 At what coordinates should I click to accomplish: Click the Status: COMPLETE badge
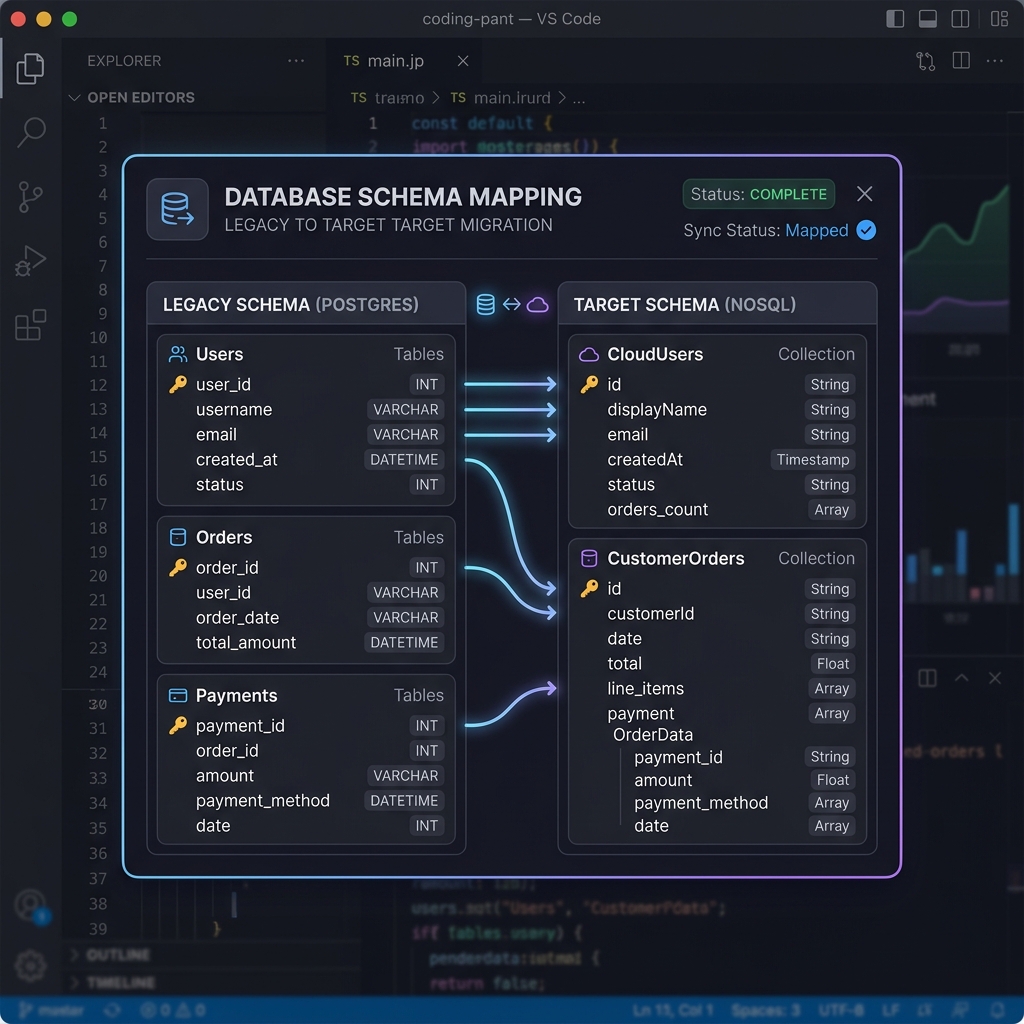tap(758, 194)
